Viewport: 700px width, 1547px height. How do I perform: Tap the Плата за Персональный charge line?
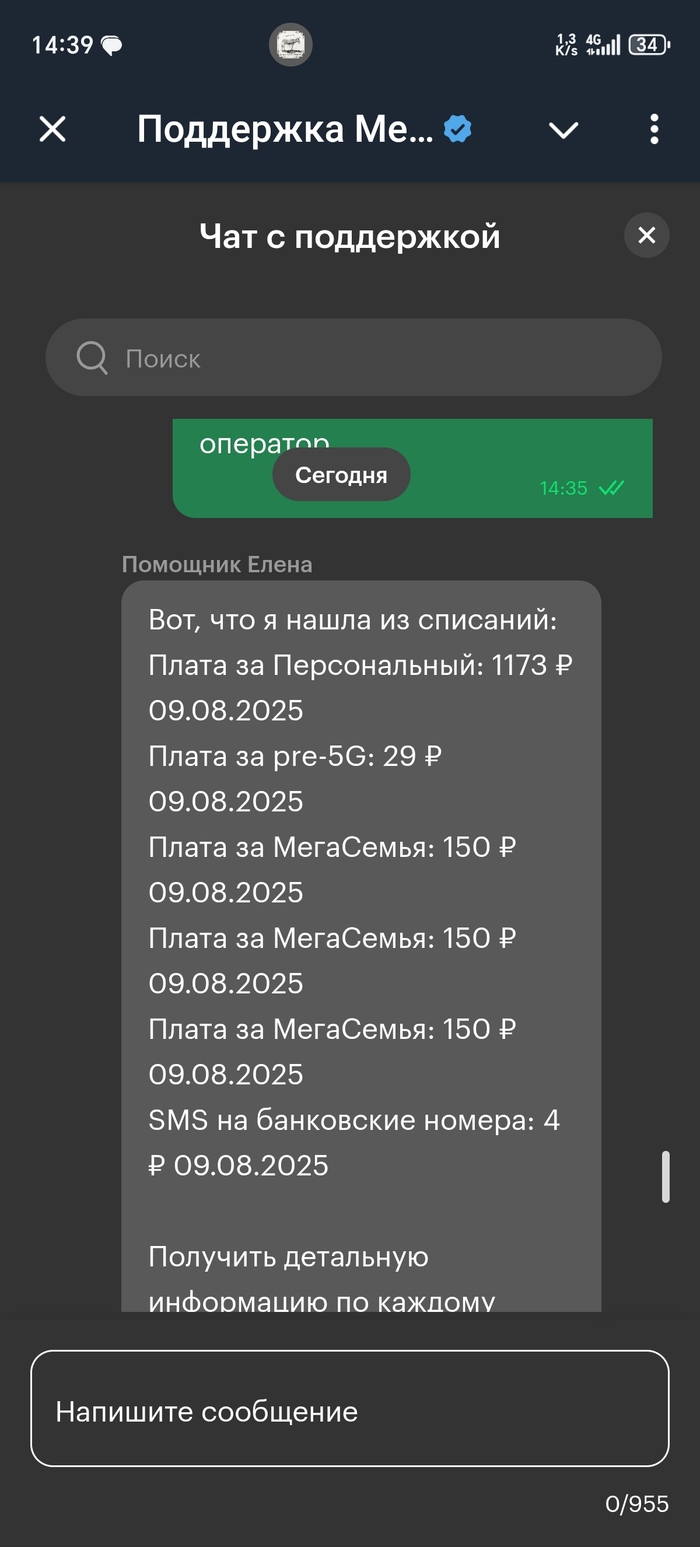(x=360, y=665)
